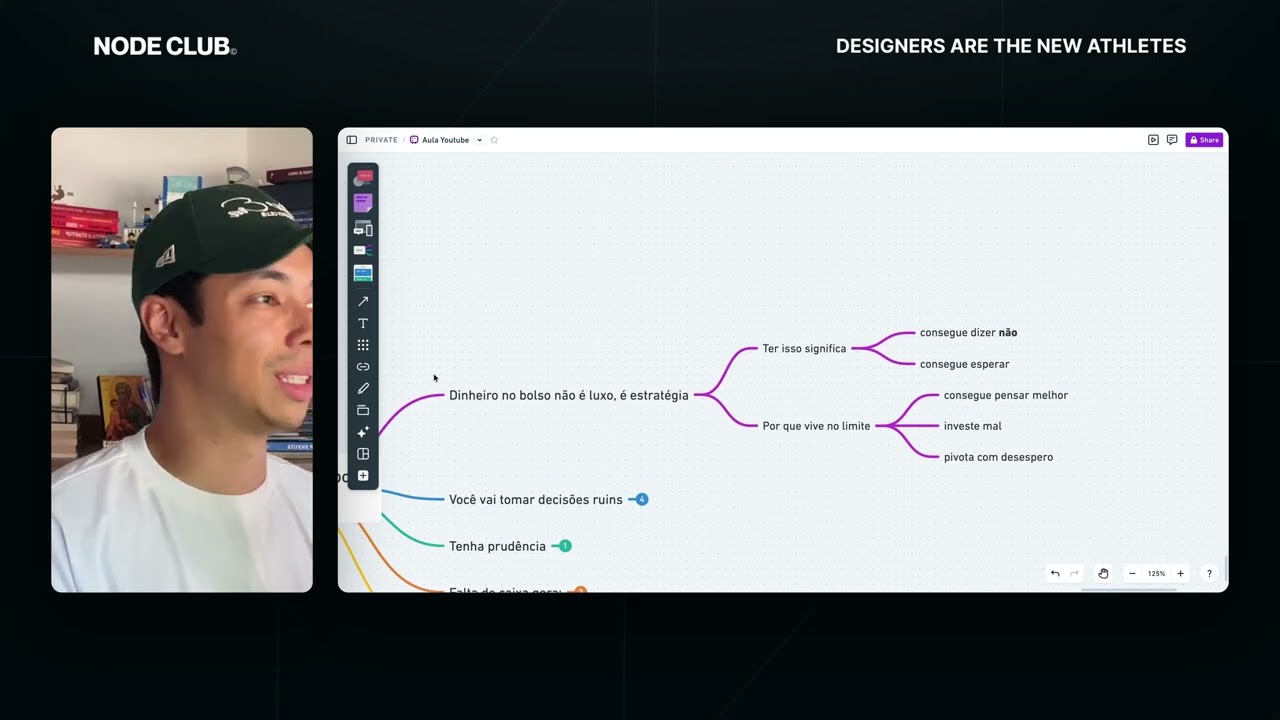Viewport: 1280px width, 720px height.
Task: Select the arrow connector tool
Action: point(363,301)
